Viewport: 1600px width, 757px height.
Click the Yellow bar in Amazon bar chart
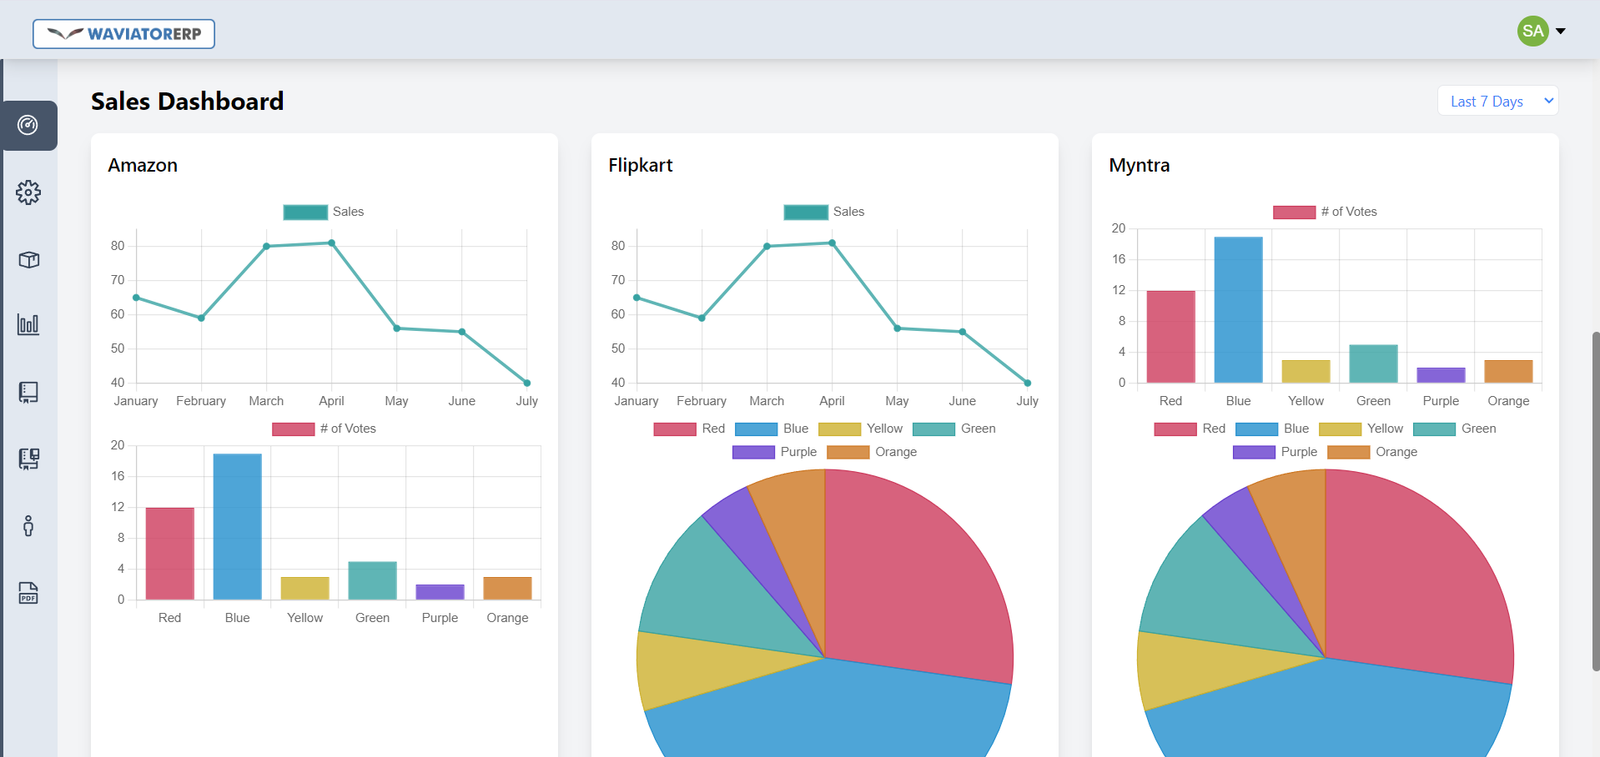[x=305, y=588]
